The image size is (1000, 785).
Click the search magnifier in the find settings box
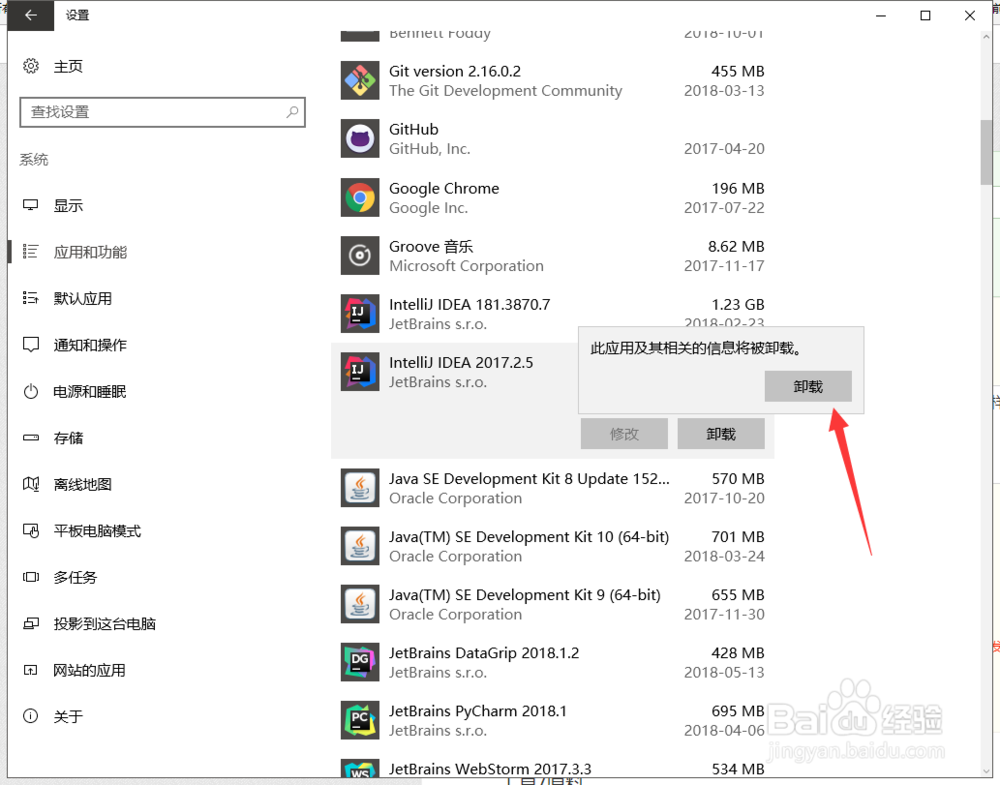click(x=292, y=112)
